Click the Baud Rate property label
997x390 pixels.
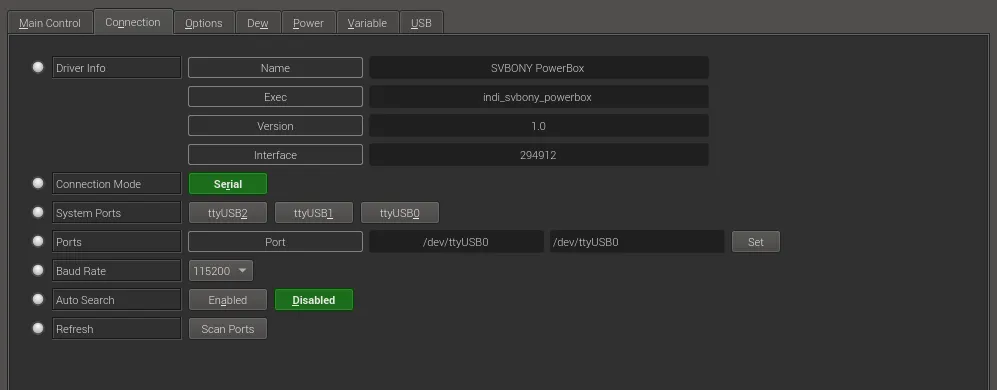pos(117,271)
